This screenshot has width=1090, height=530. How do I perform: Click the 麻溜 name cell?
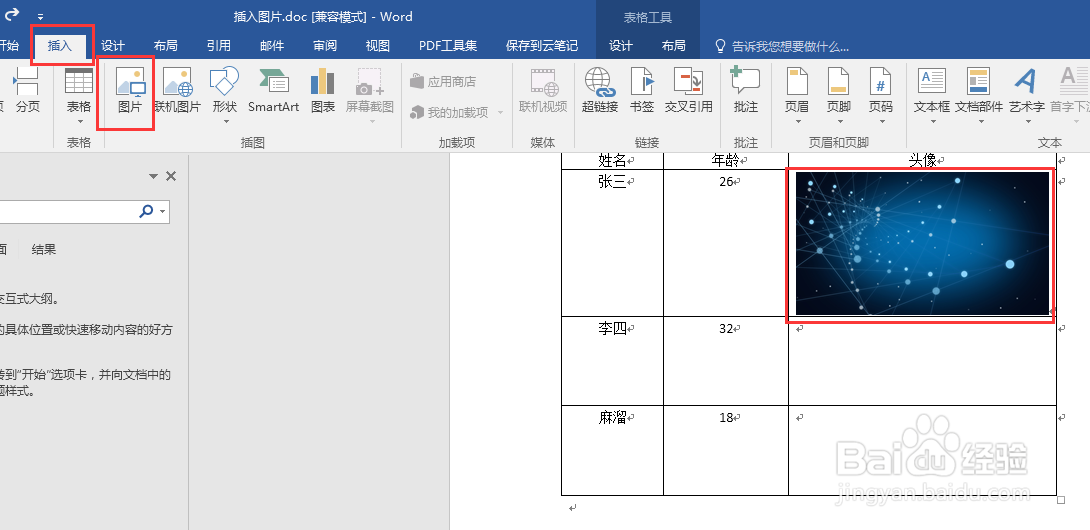(x=612, y=451)
